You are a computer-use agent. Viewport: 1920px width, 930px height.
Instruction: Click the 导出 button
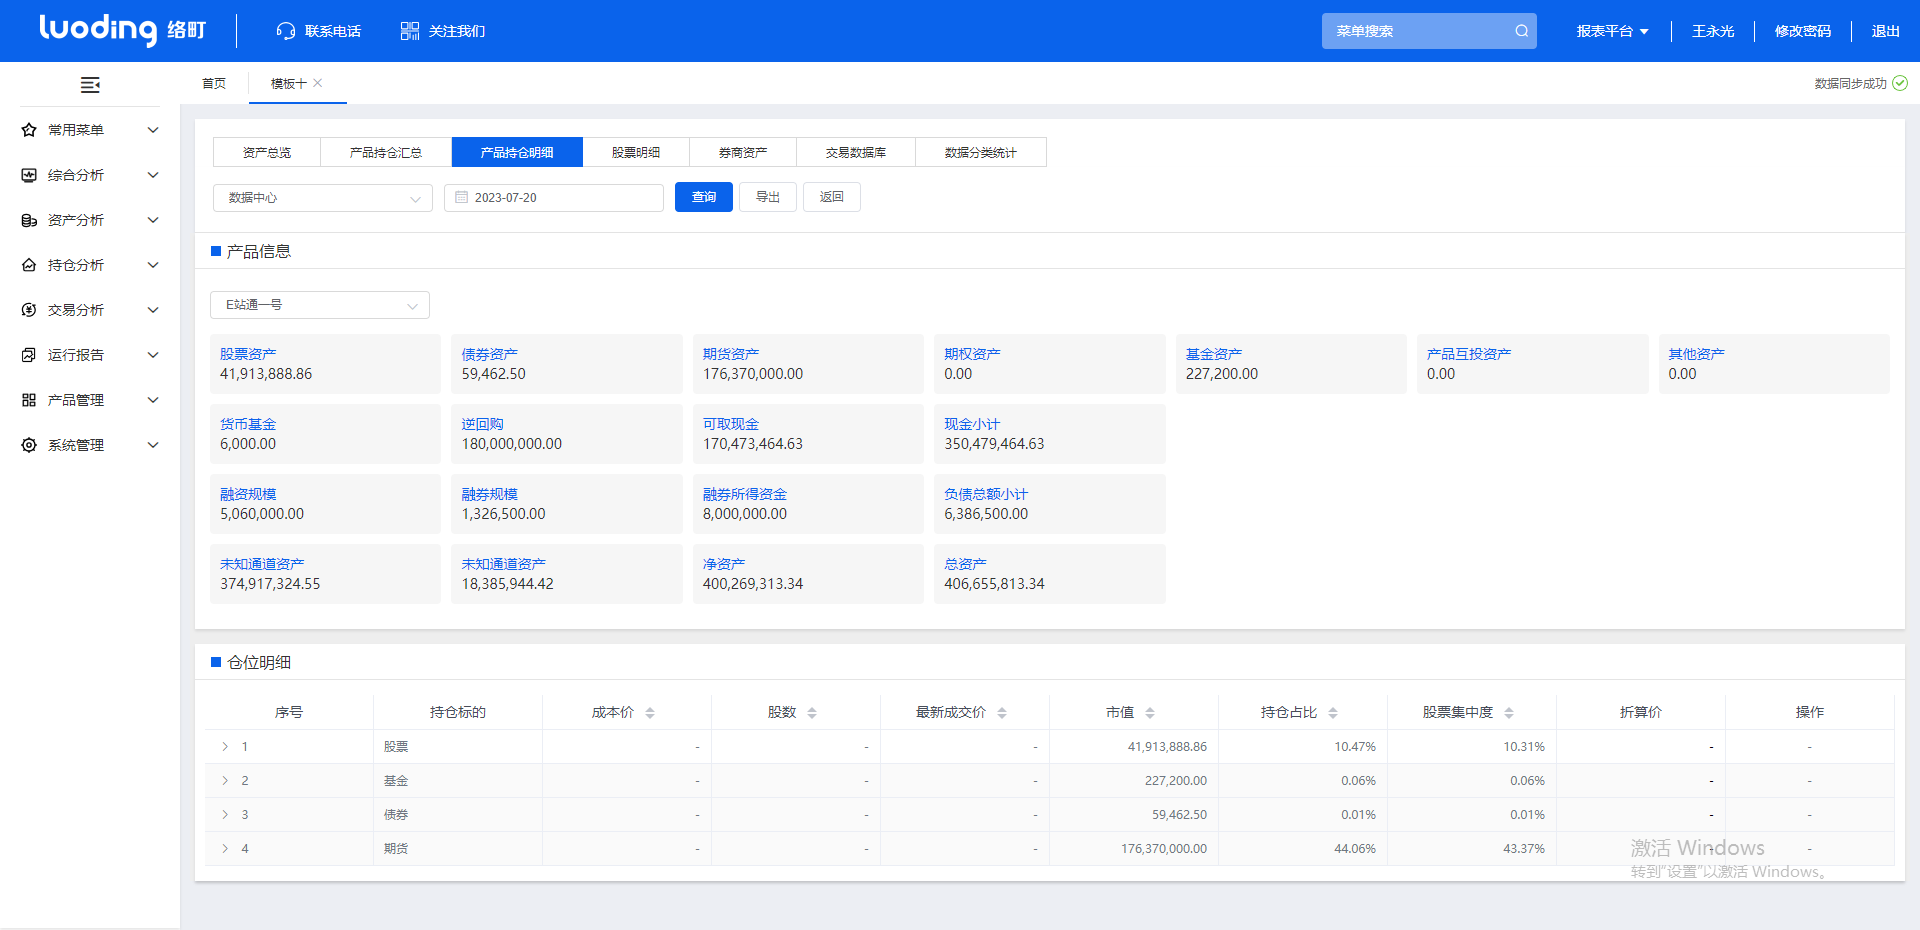768,197
